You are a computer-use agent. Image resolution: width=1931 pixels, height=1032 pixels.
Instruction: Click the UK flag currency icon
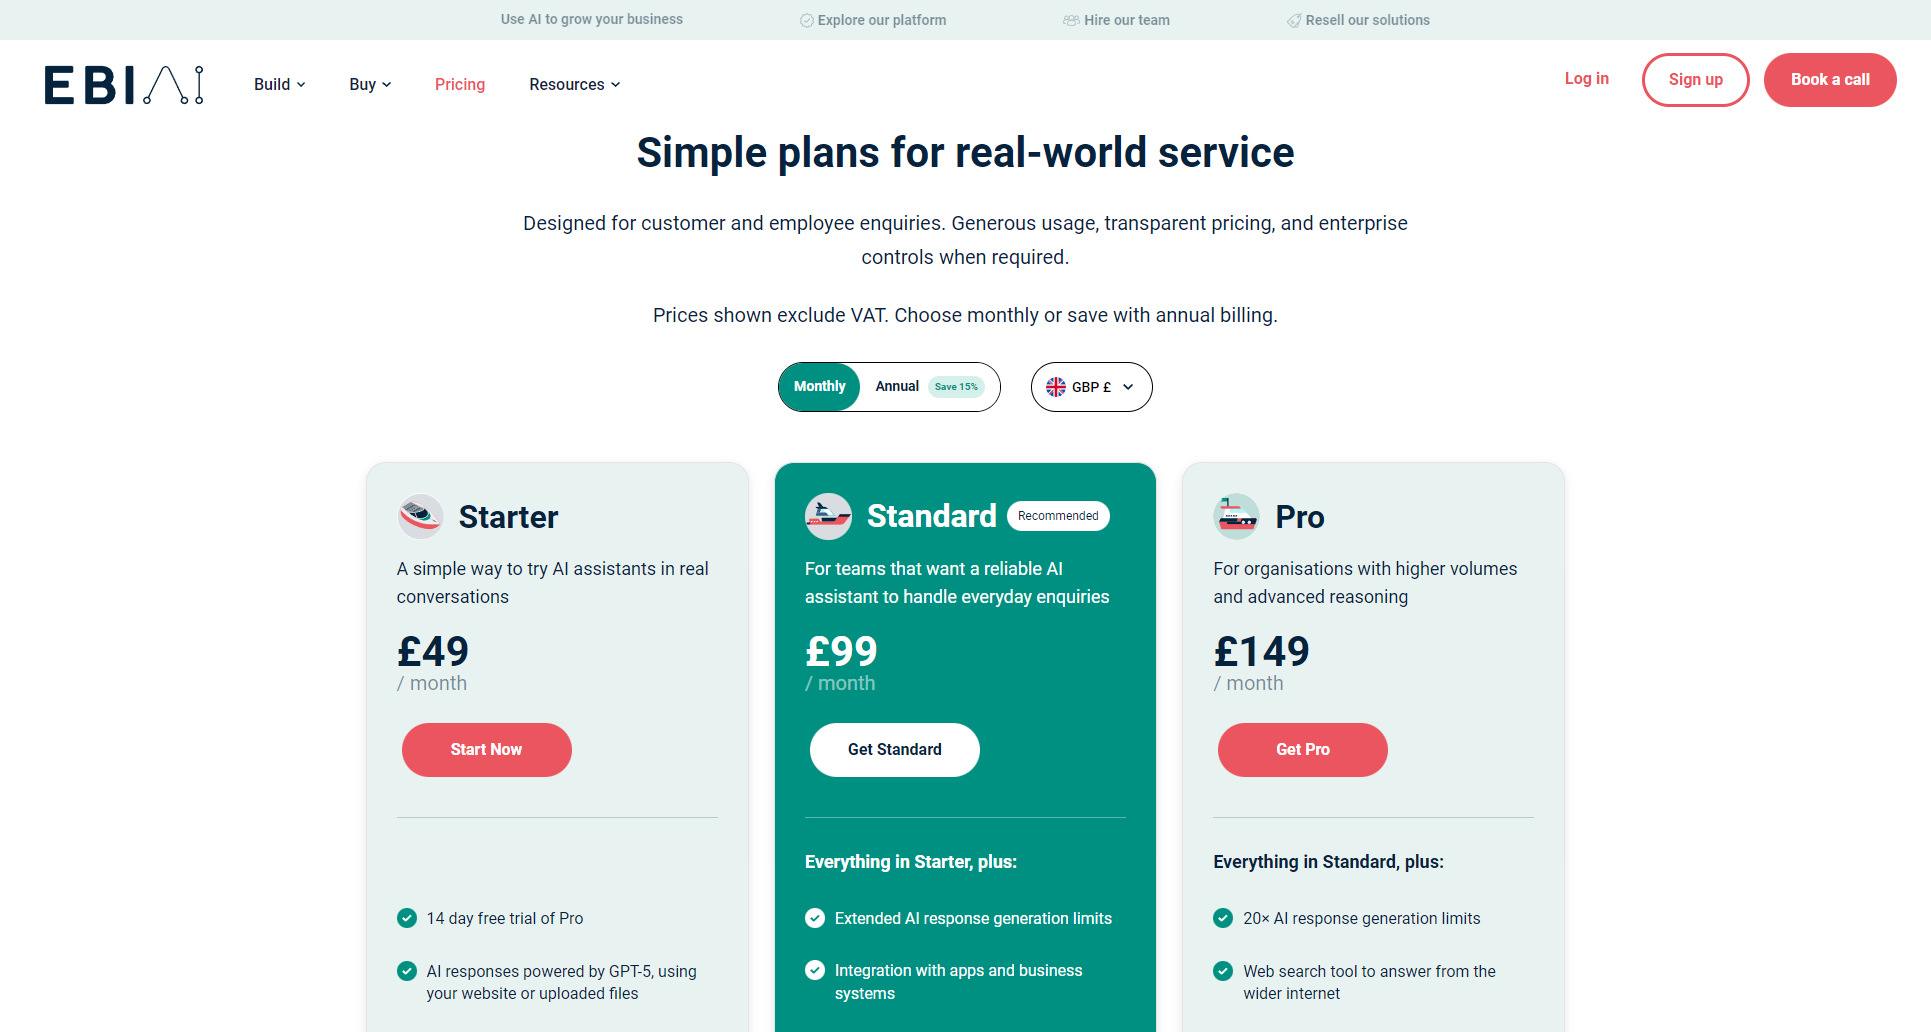[x=1056, y=387]
